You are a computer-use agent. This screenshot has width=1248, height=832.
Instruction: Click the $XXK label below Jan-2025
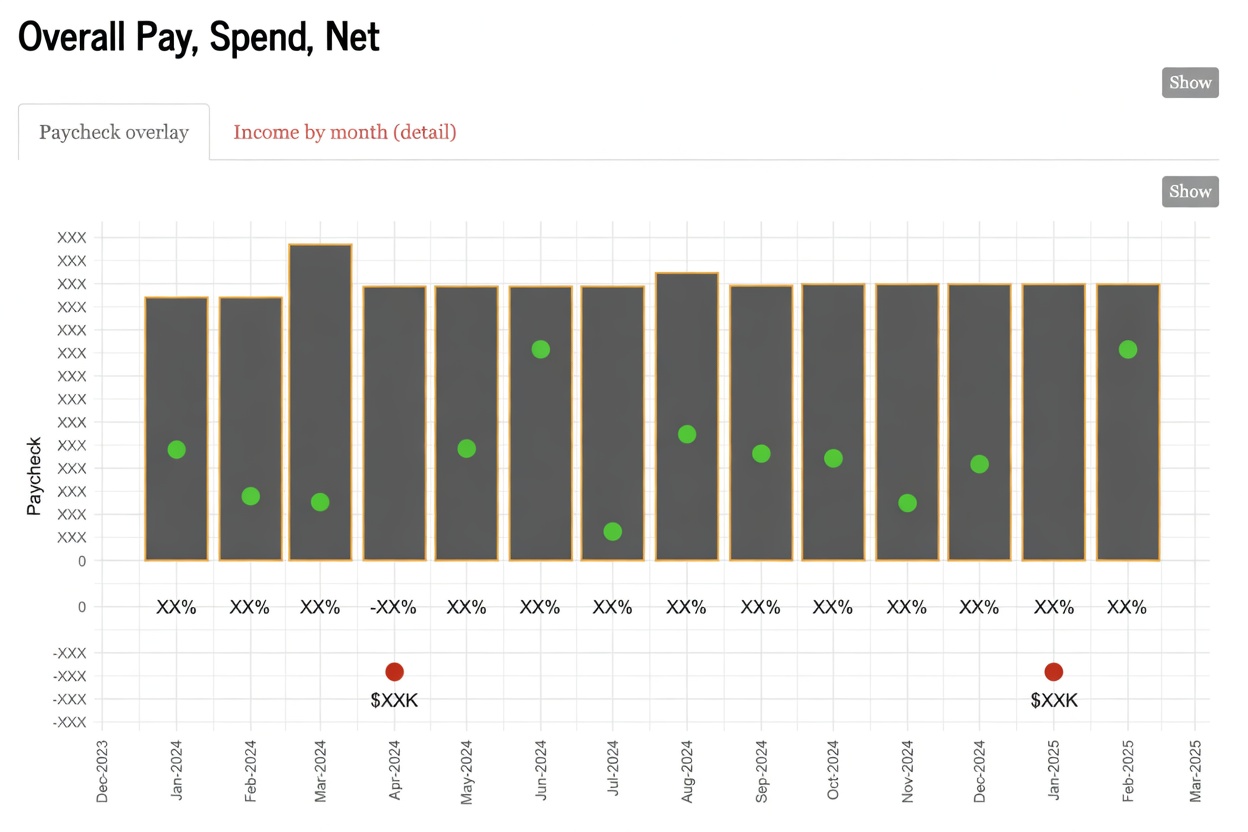(x=1054, y=701)
